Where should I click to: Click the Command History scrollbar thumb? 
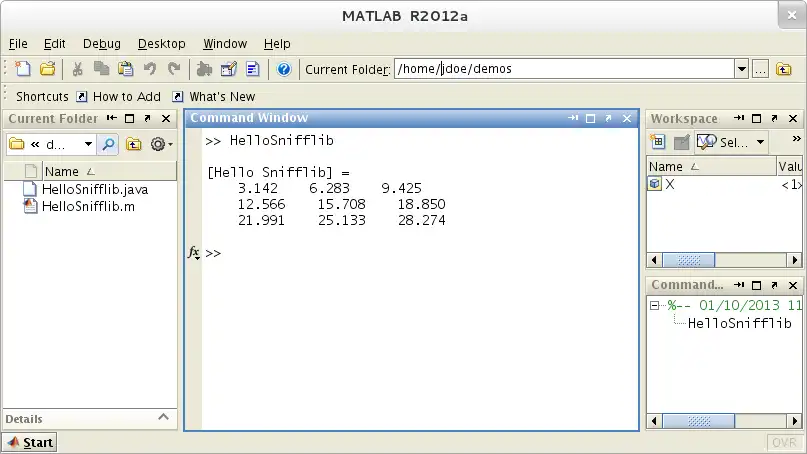699,422
